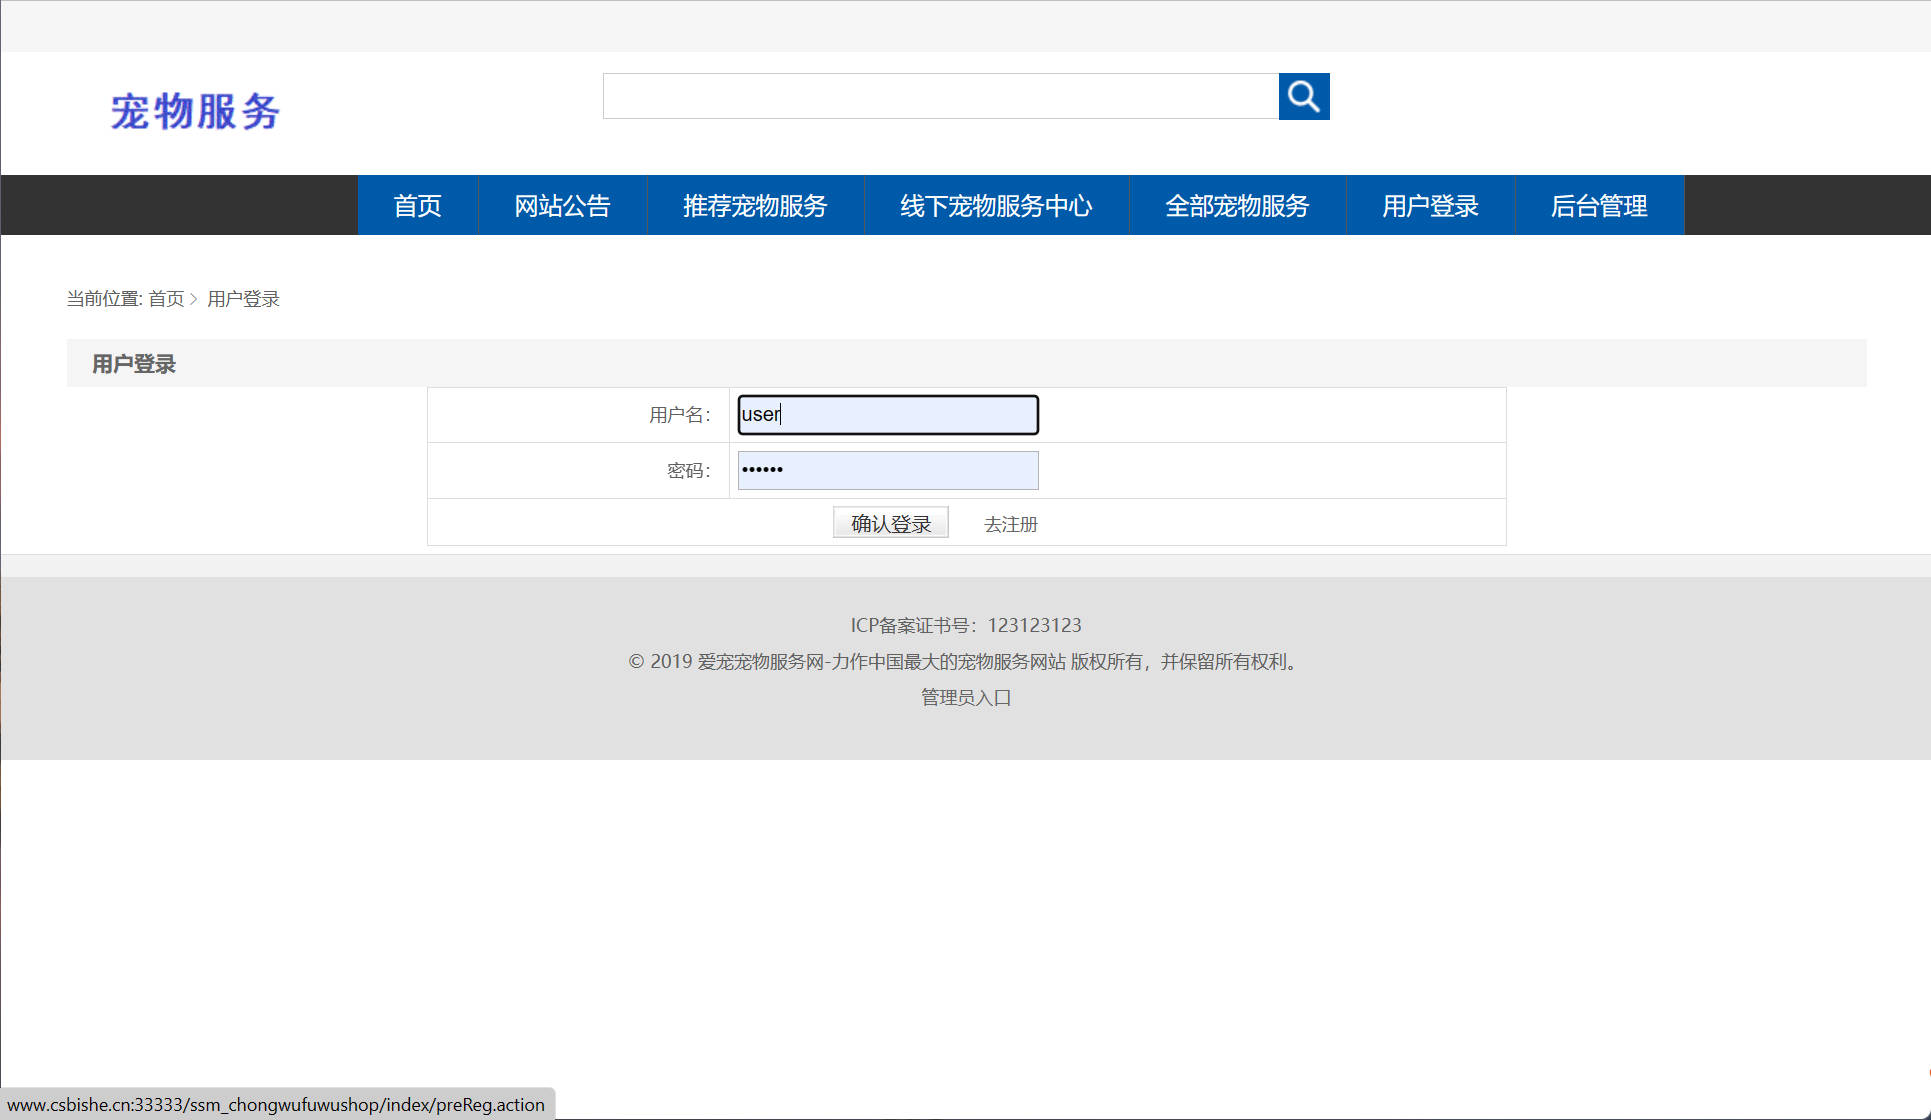This screenshot has height=1120, width=1931.
Task: Browse 全部宠物服务 via the navigation bar
Action: coord(1237,205)
